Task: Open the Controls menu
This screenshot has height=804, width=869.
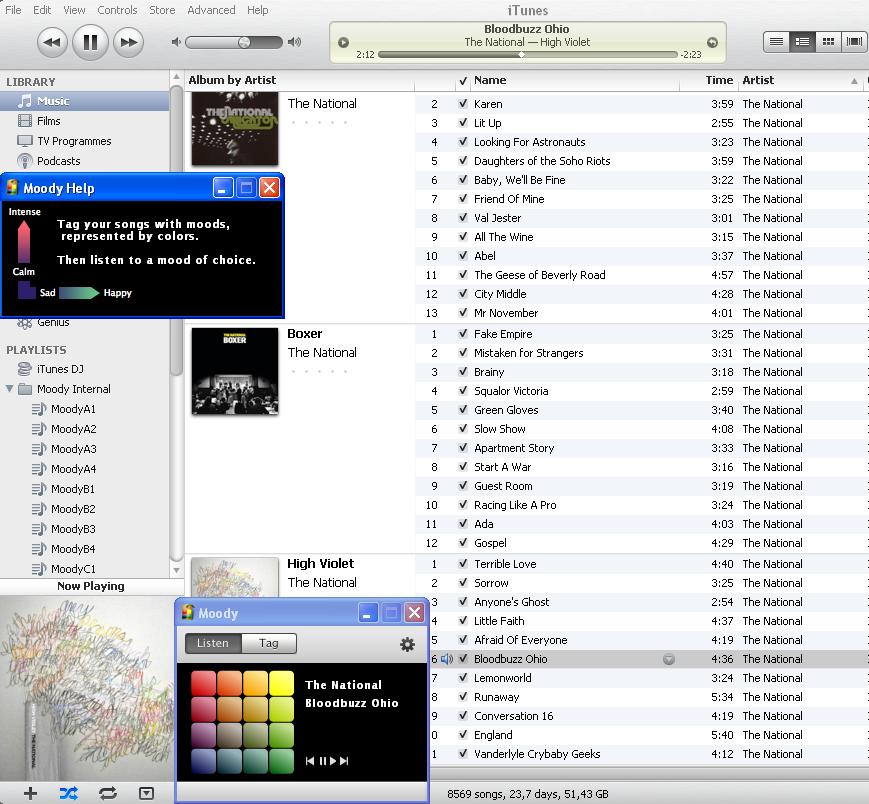Action: click(x=117, y=10)
